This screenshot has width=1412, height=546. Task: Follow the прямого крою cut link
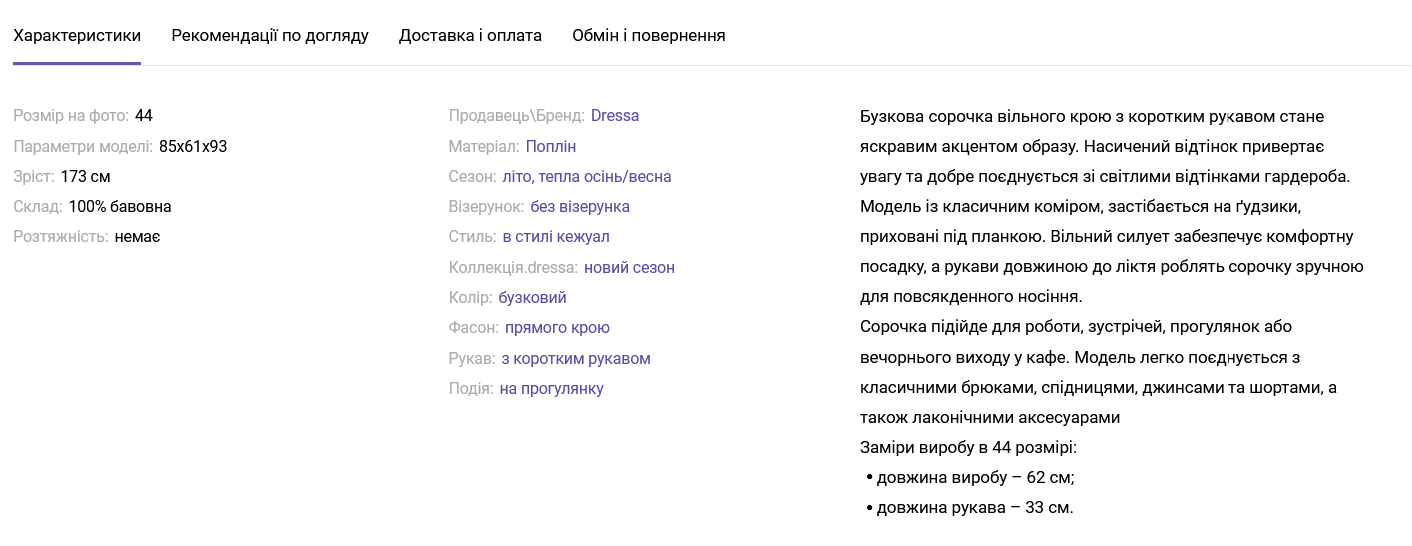click(557, 328)
